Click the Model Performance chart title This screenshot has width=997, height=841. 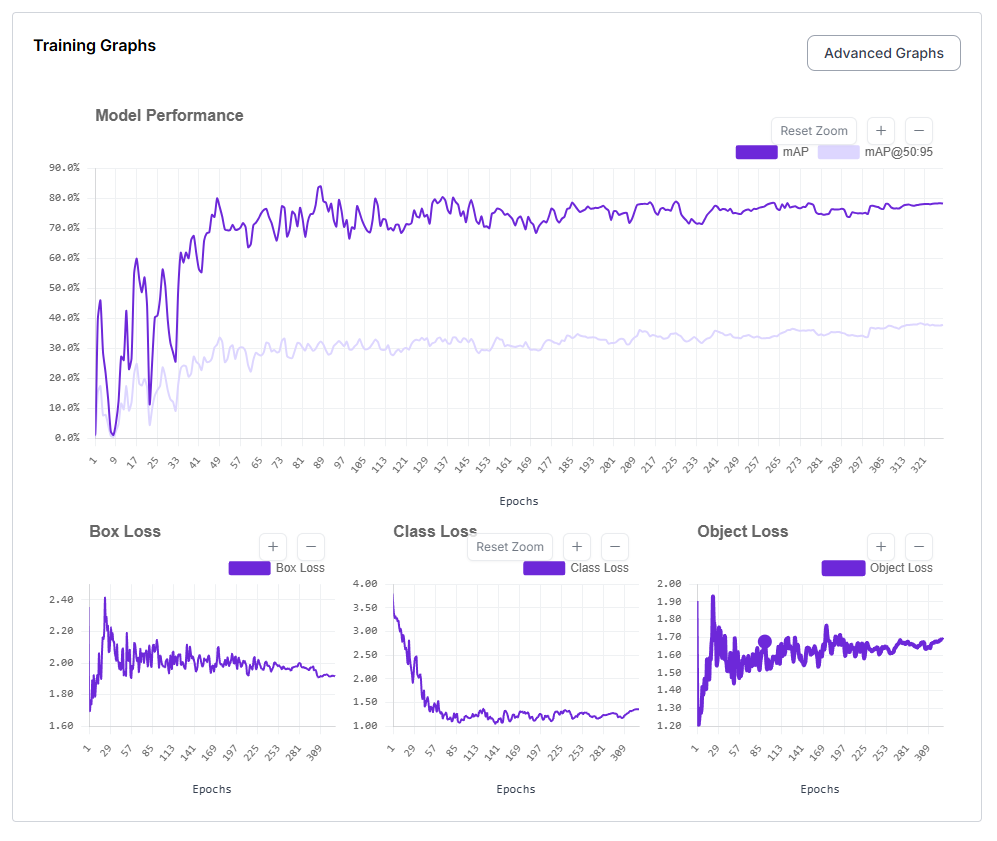169,116
